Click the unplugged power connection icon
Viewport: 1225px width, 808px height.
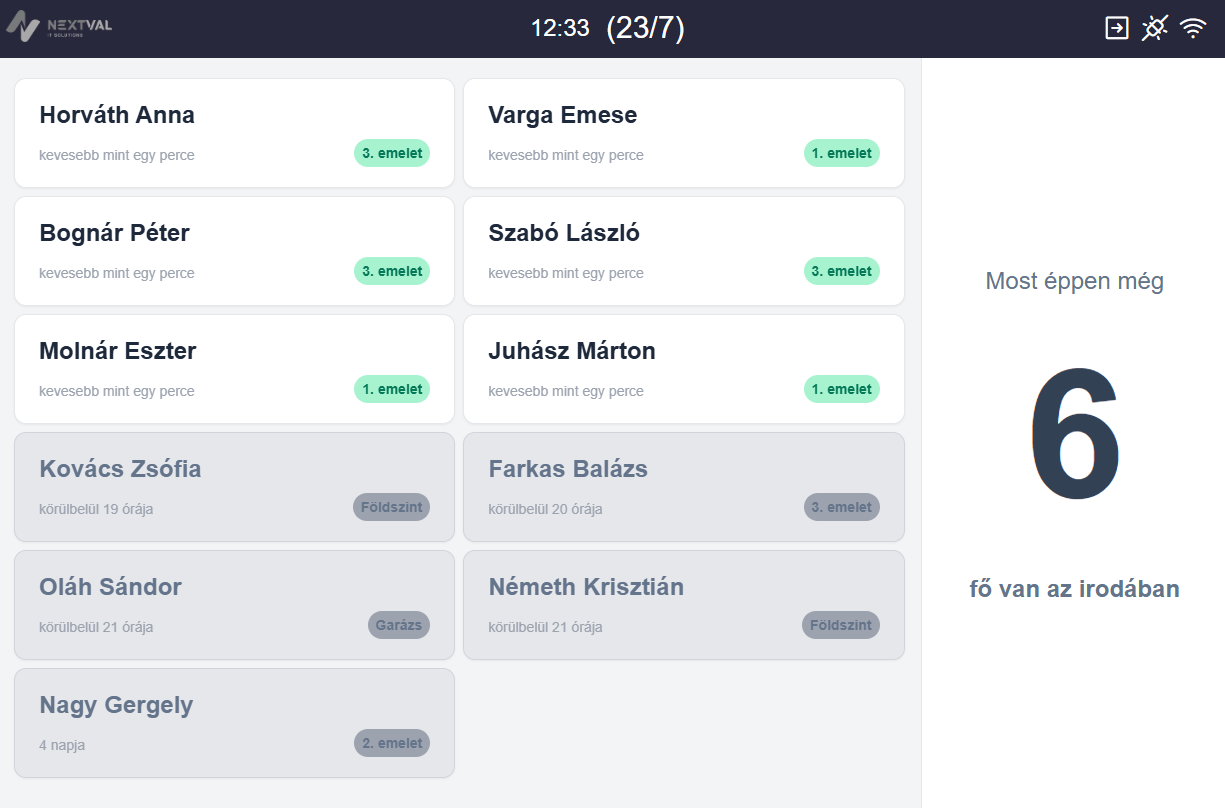tap(1154, 28)
